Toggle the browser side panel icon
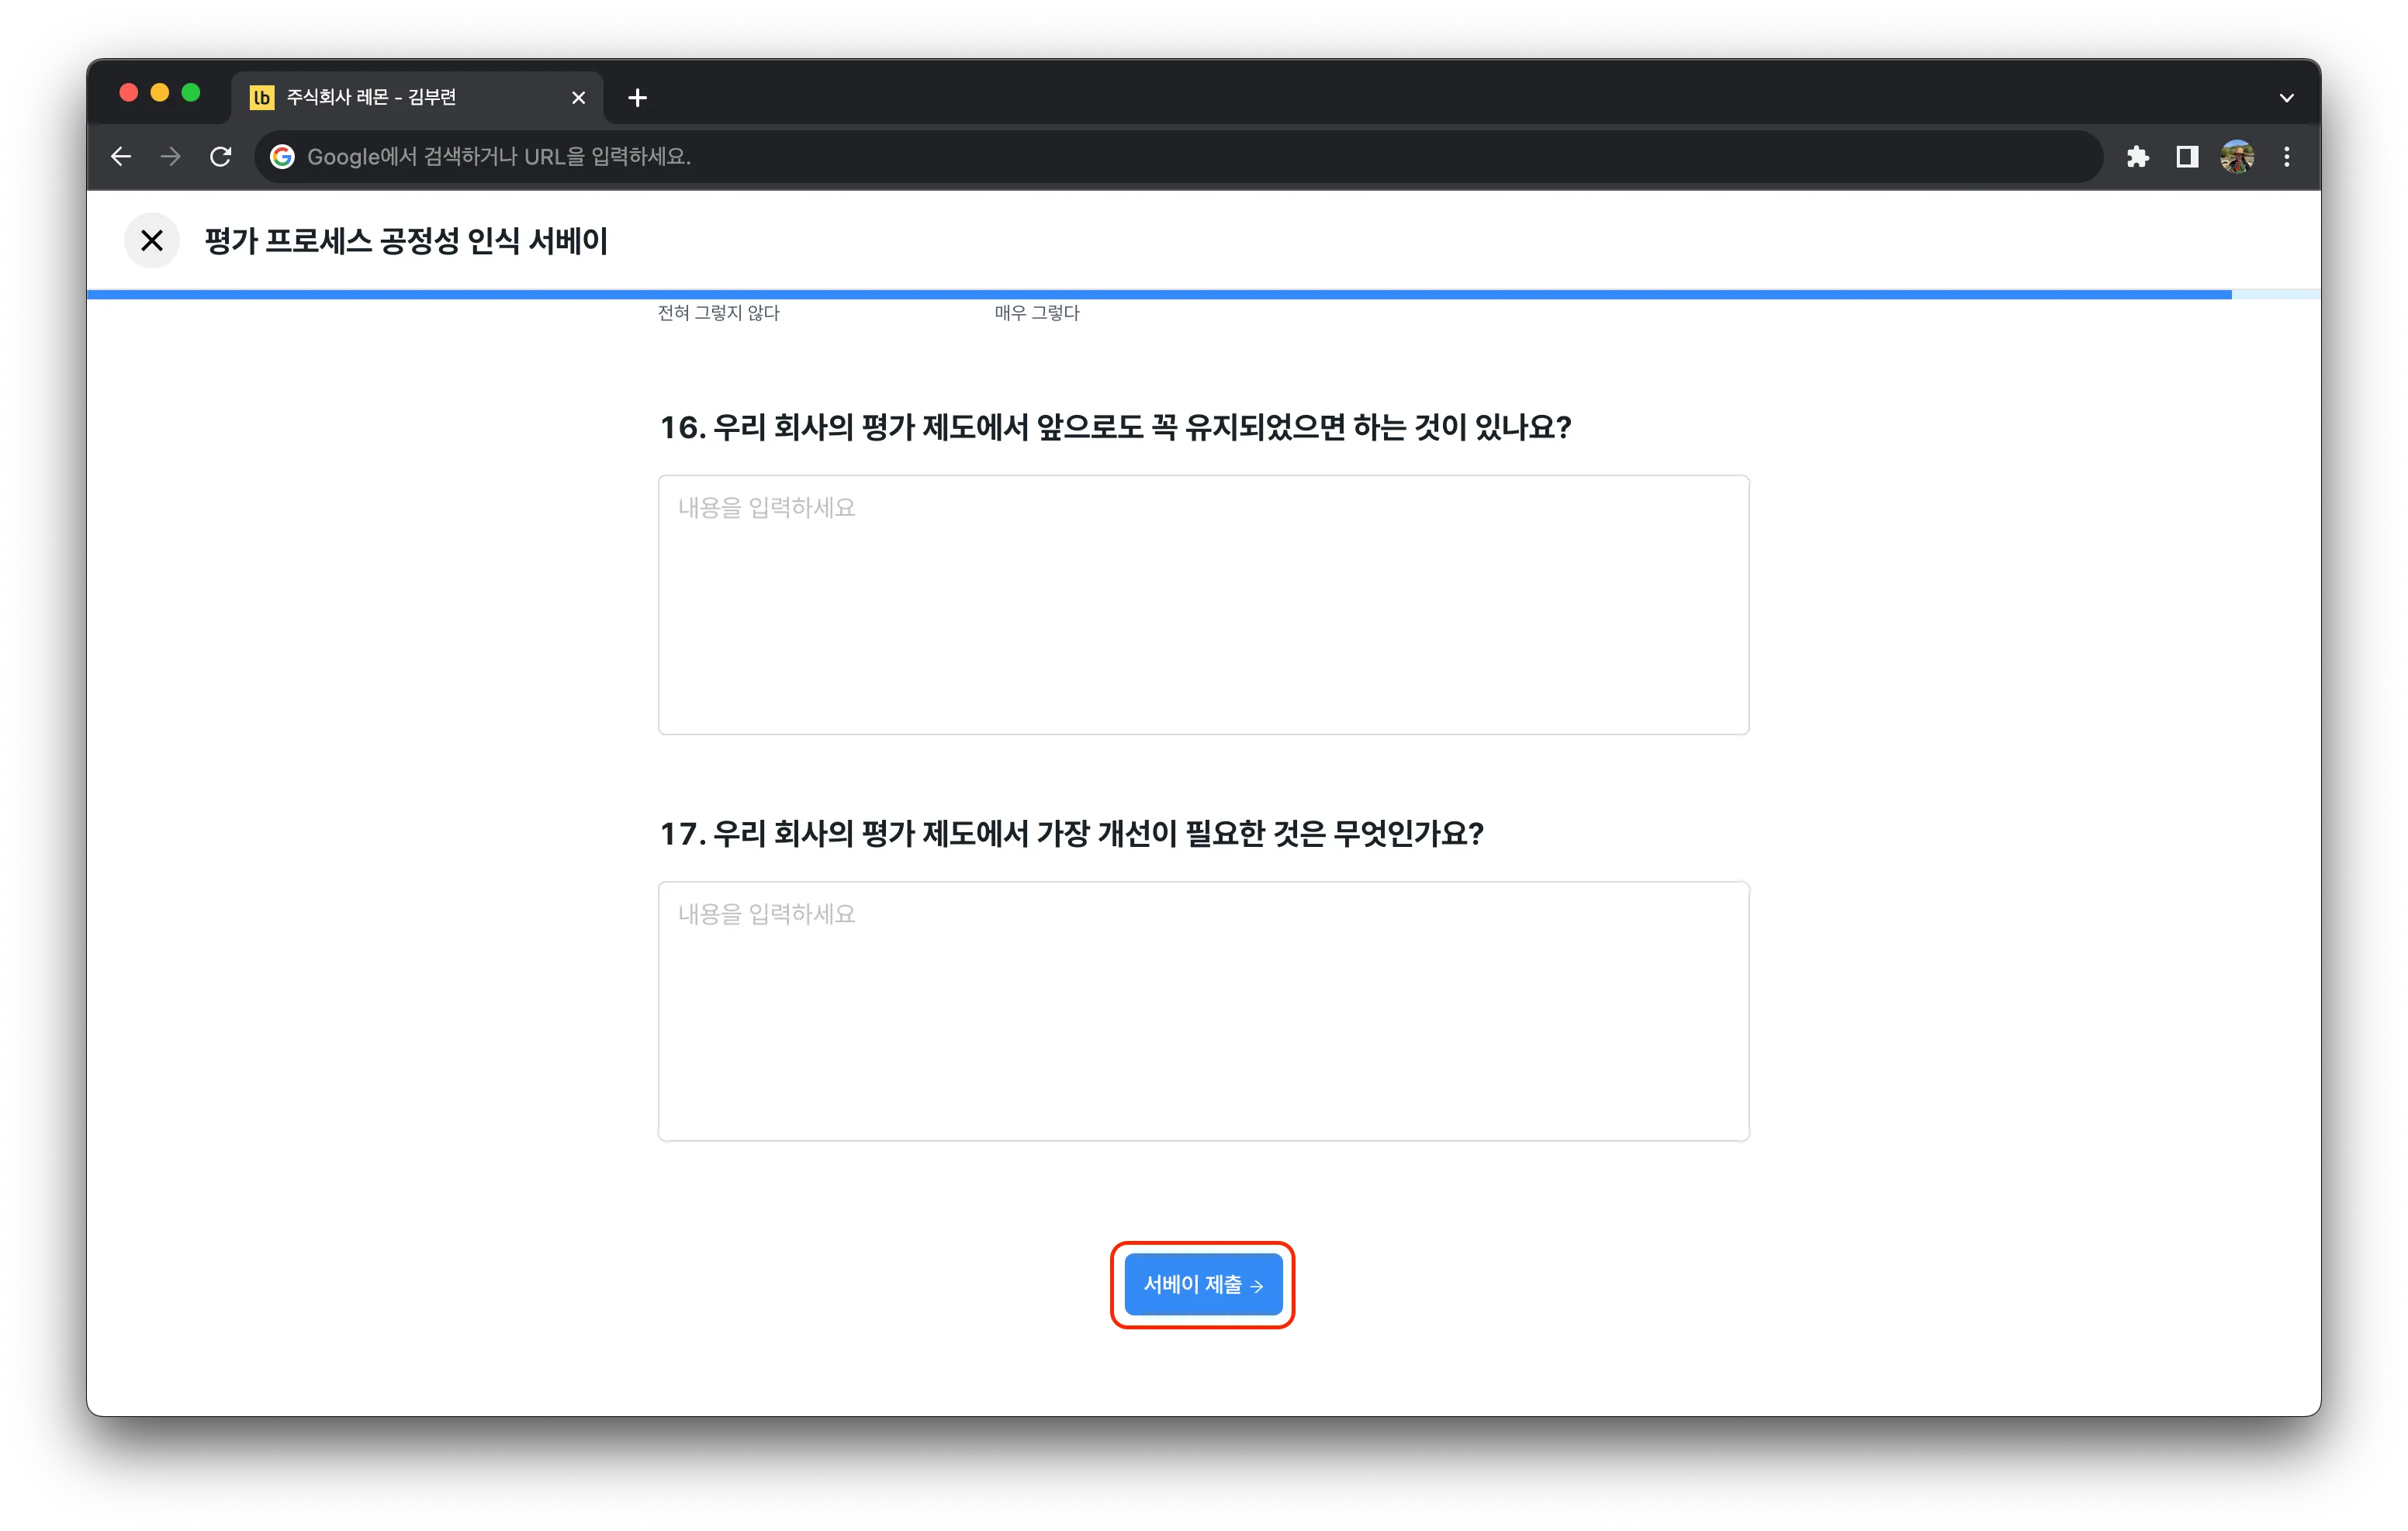Screen dimensions: 2408x1531 [x=2187, y=156]
